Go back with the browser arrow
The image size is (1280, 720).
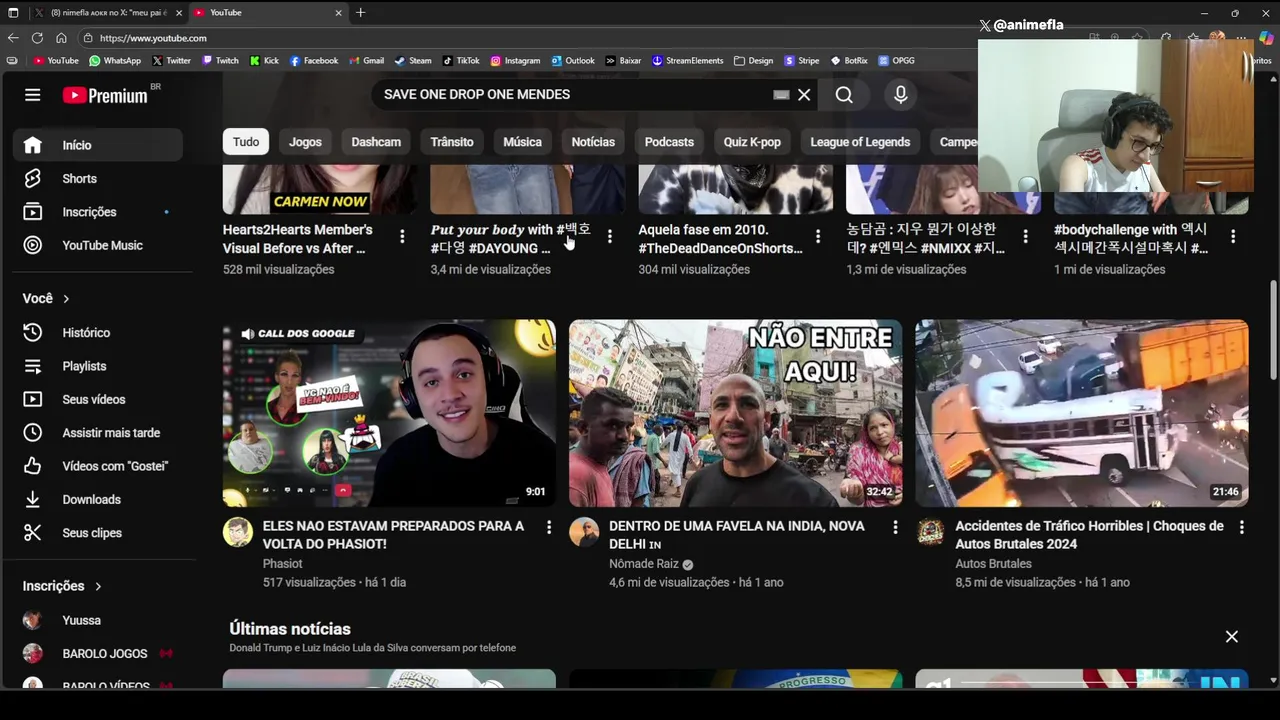point(13,38)
